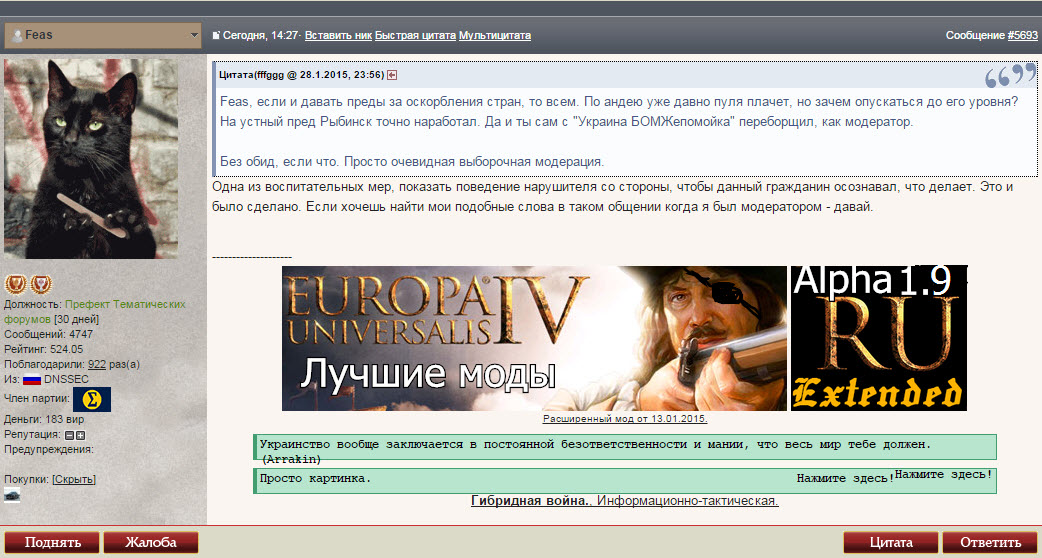Open the 922 thanks count link

(97, 364)
